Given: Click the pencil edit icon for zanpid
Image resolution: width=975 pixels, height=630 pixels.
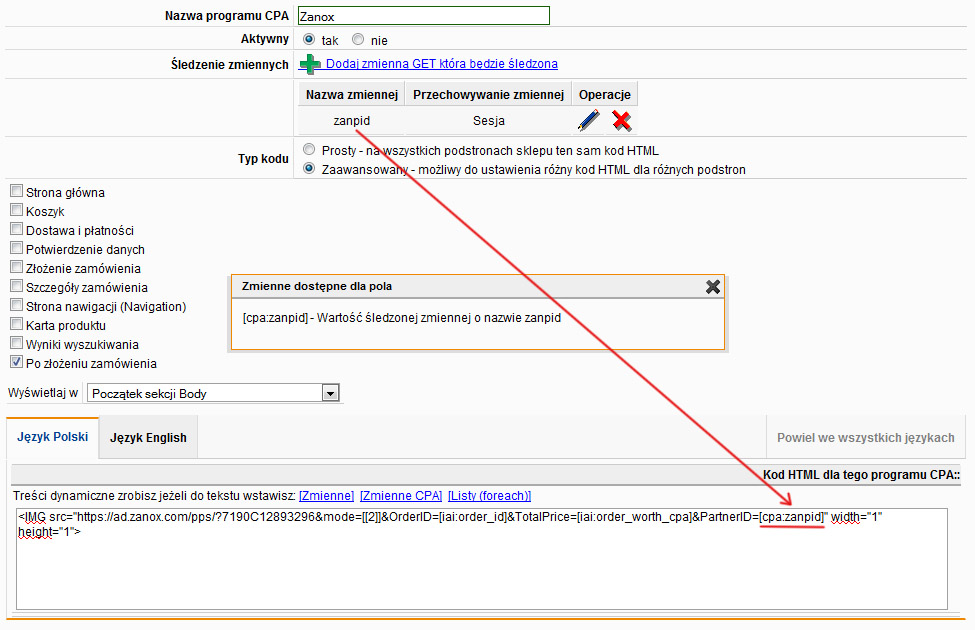Looking at the screenshot, I should [x=589, y=121].
